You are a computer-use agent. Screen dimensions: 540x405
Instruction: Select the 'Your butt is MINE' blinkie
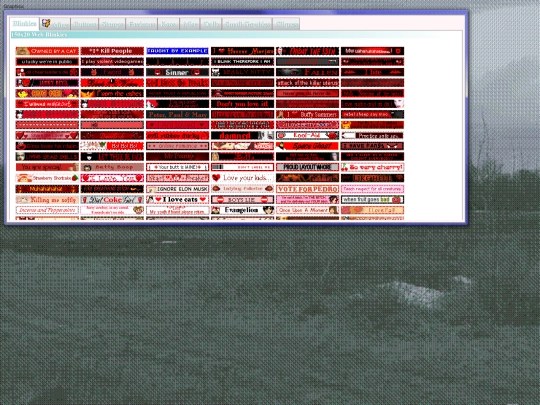(177, 167)
